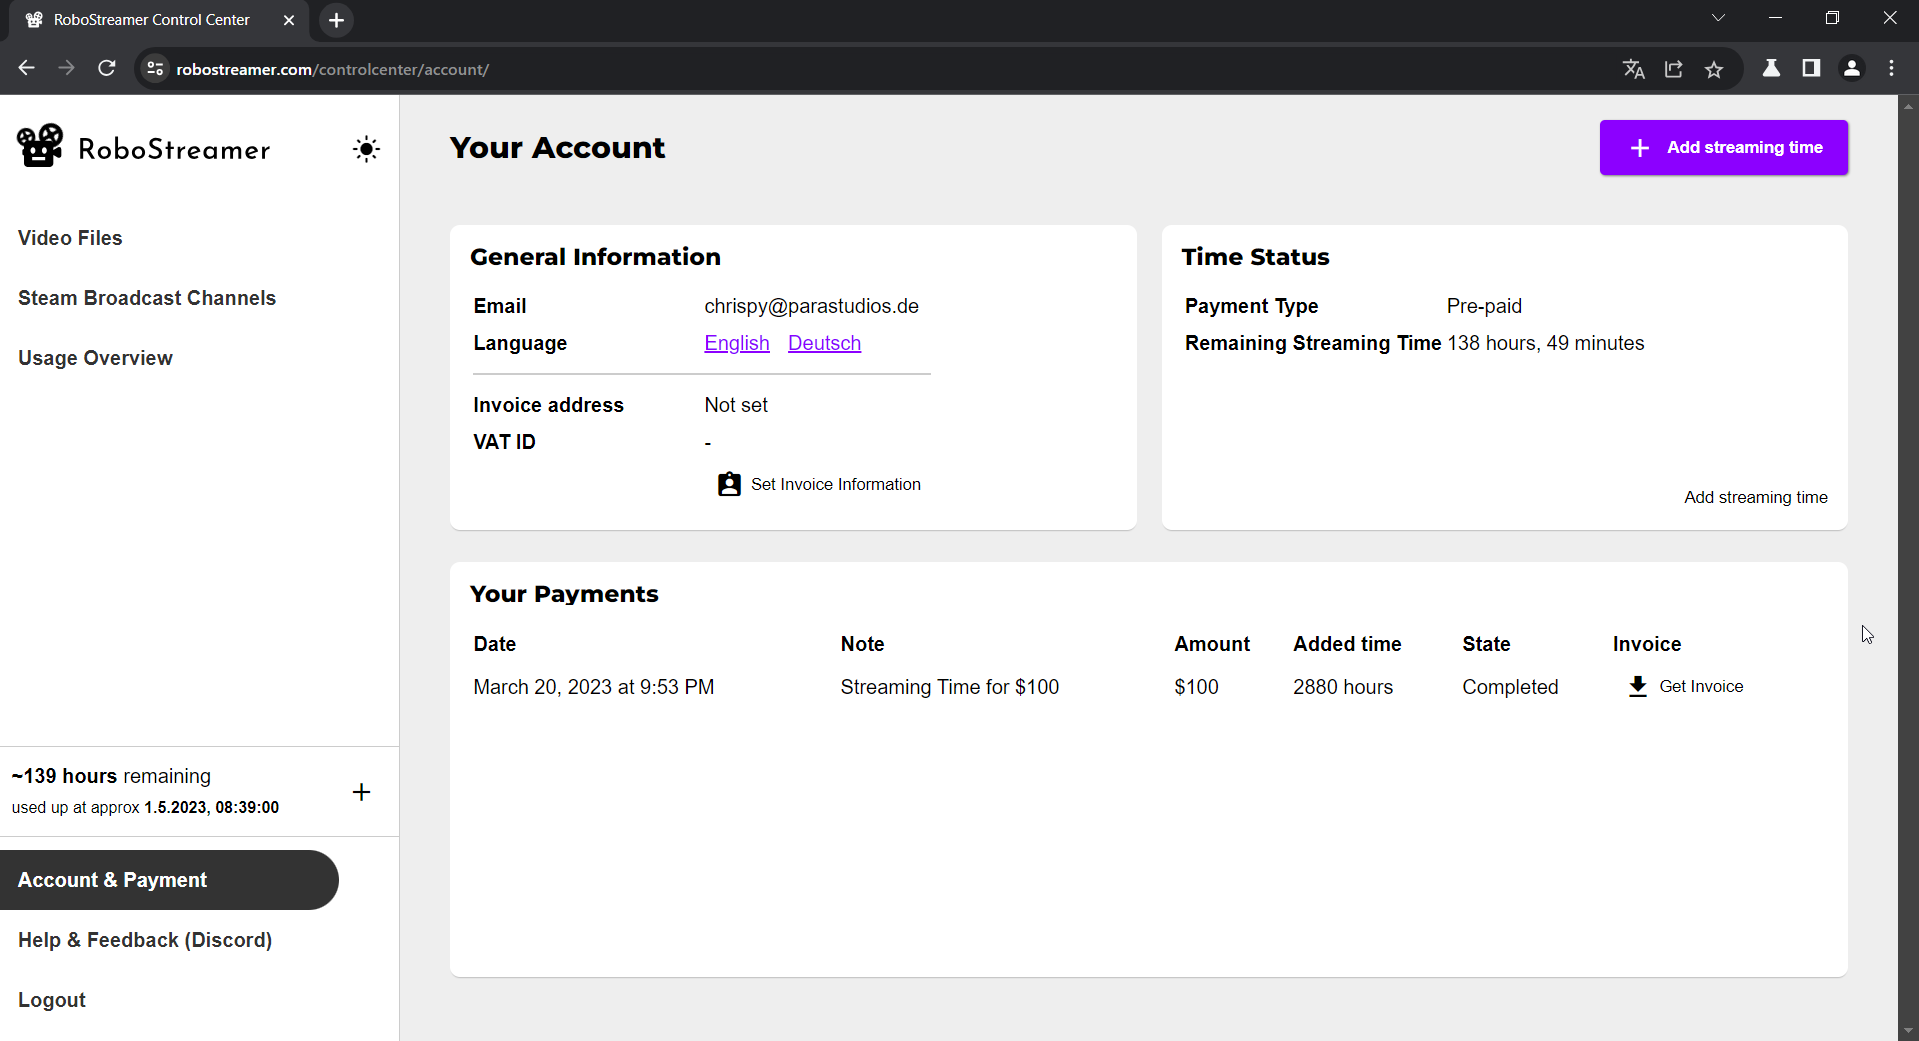The height and width of the screenshot is (1041, 1919).
Task: Click the Set Invoice Information badge icon
Action: (729, 484)
